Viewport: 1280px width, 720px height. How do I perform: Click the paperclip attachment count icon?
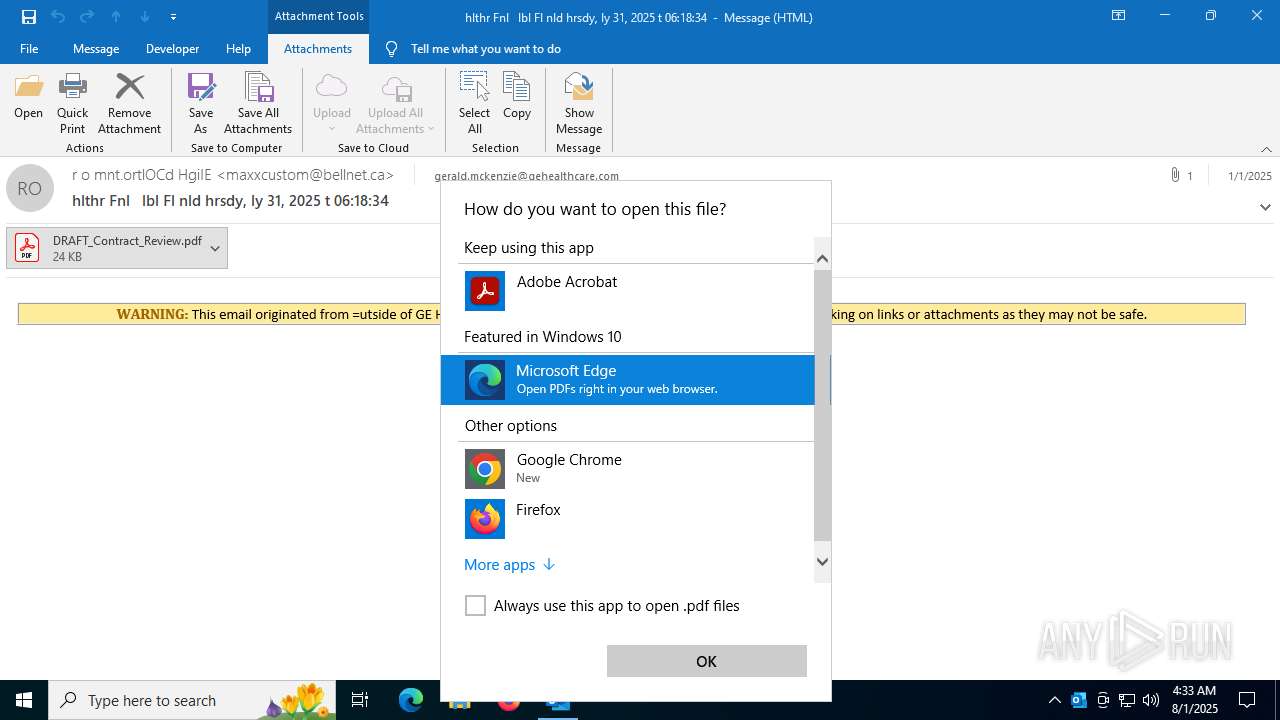1175,175
